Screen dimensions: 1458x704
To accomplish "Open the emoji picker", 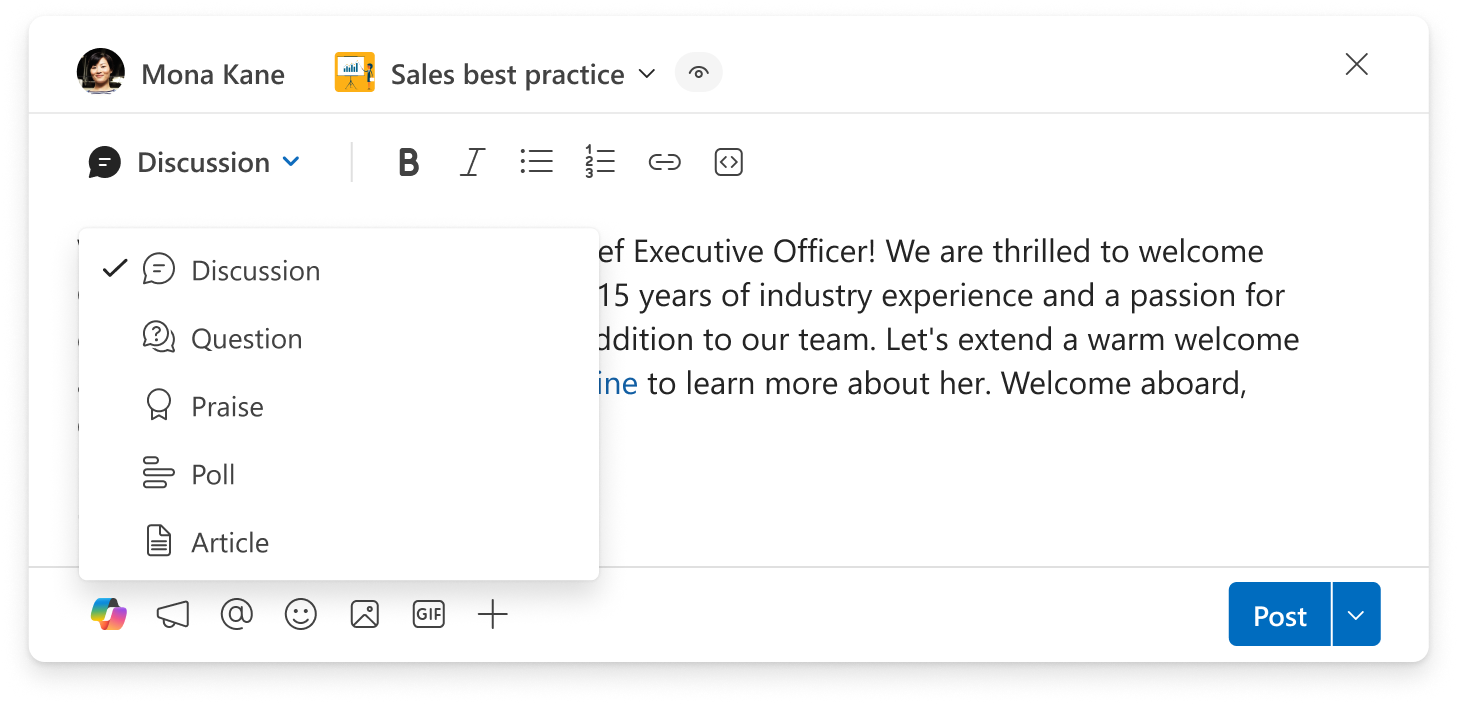I will (x=300, y=614).
